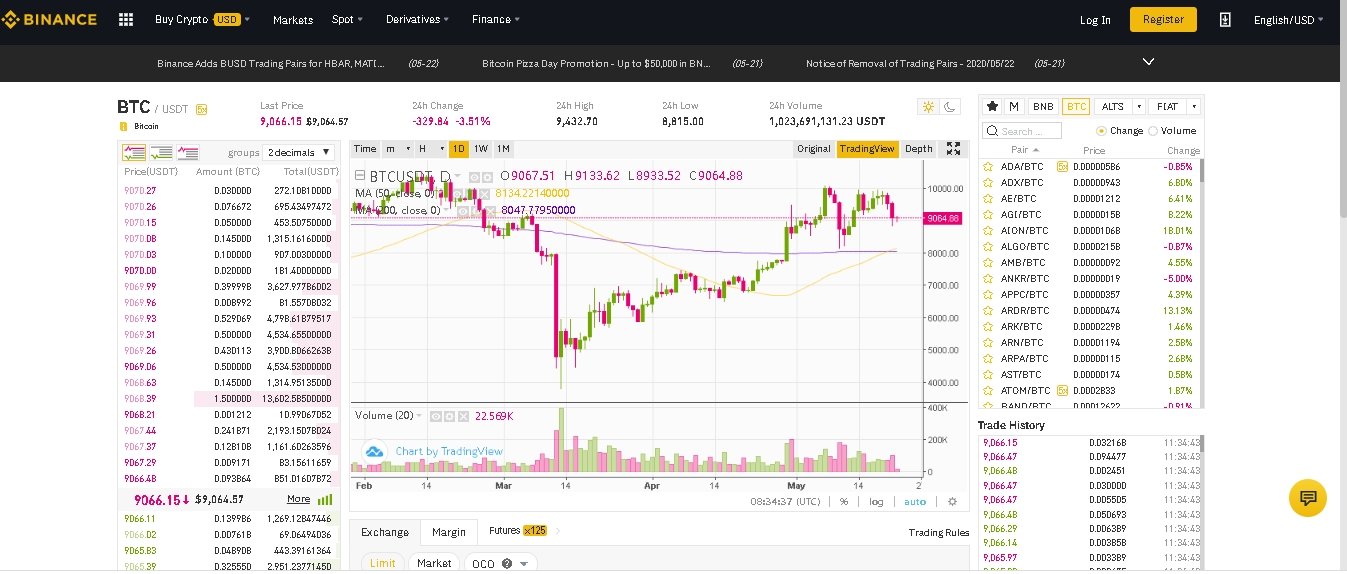Select the margin M market filter
The image size is (1347, 574).
point(1014,106)
